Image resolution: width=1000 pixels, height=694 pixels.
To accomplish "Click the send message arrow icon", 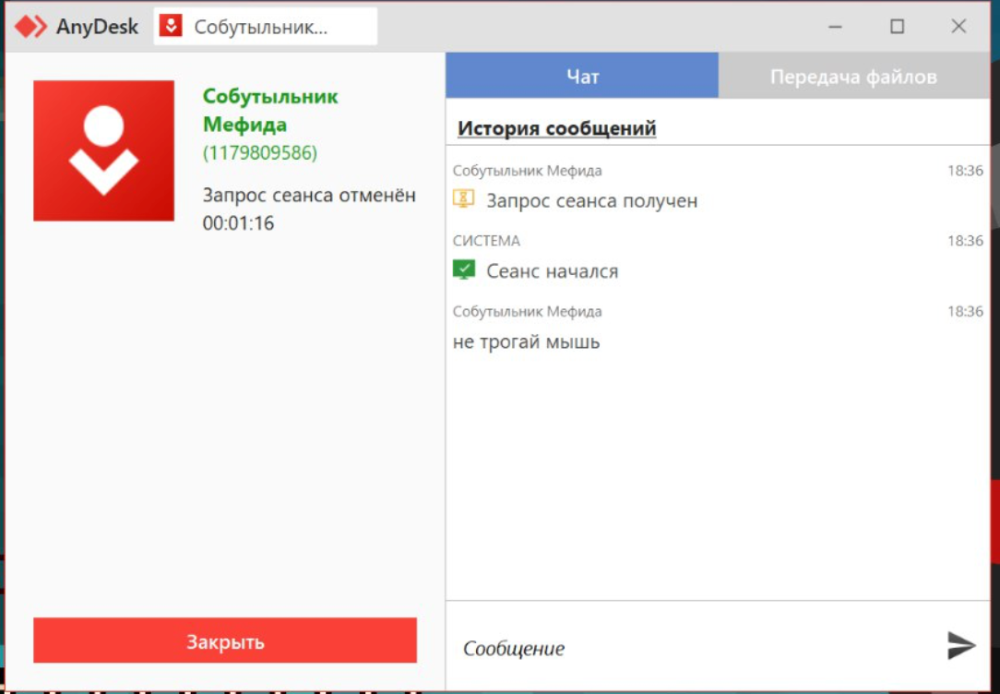I will [x=961, y=646].
